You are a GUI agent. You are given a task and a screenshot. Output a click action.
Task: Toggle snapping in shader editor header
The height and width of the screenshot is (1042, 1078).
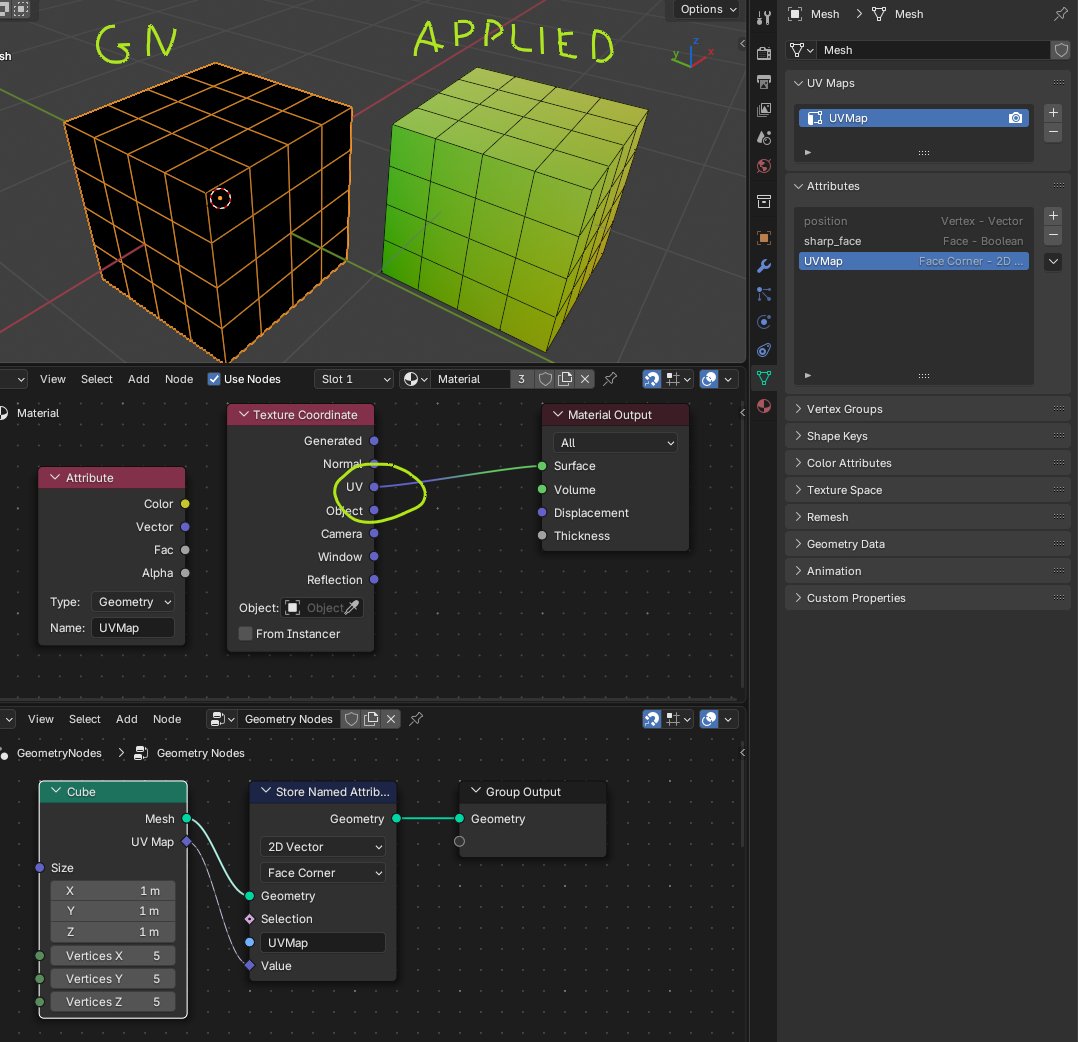[652, 379]
